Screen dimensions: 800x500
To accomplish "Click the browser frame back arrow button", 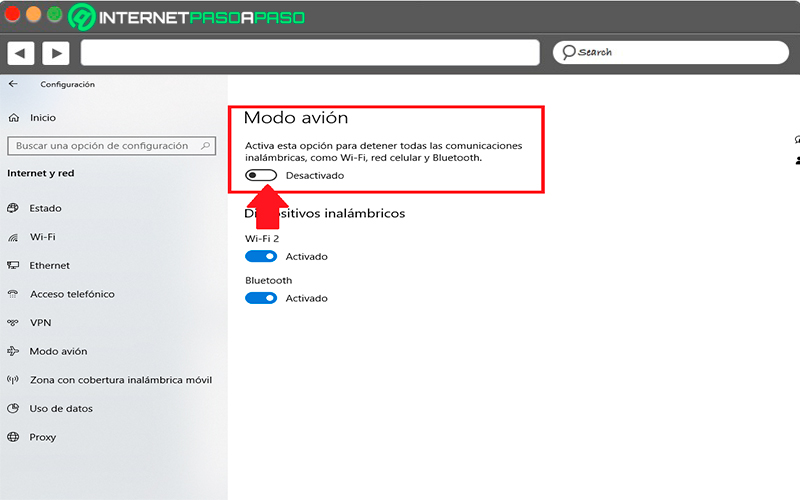I will pos(20,53).
